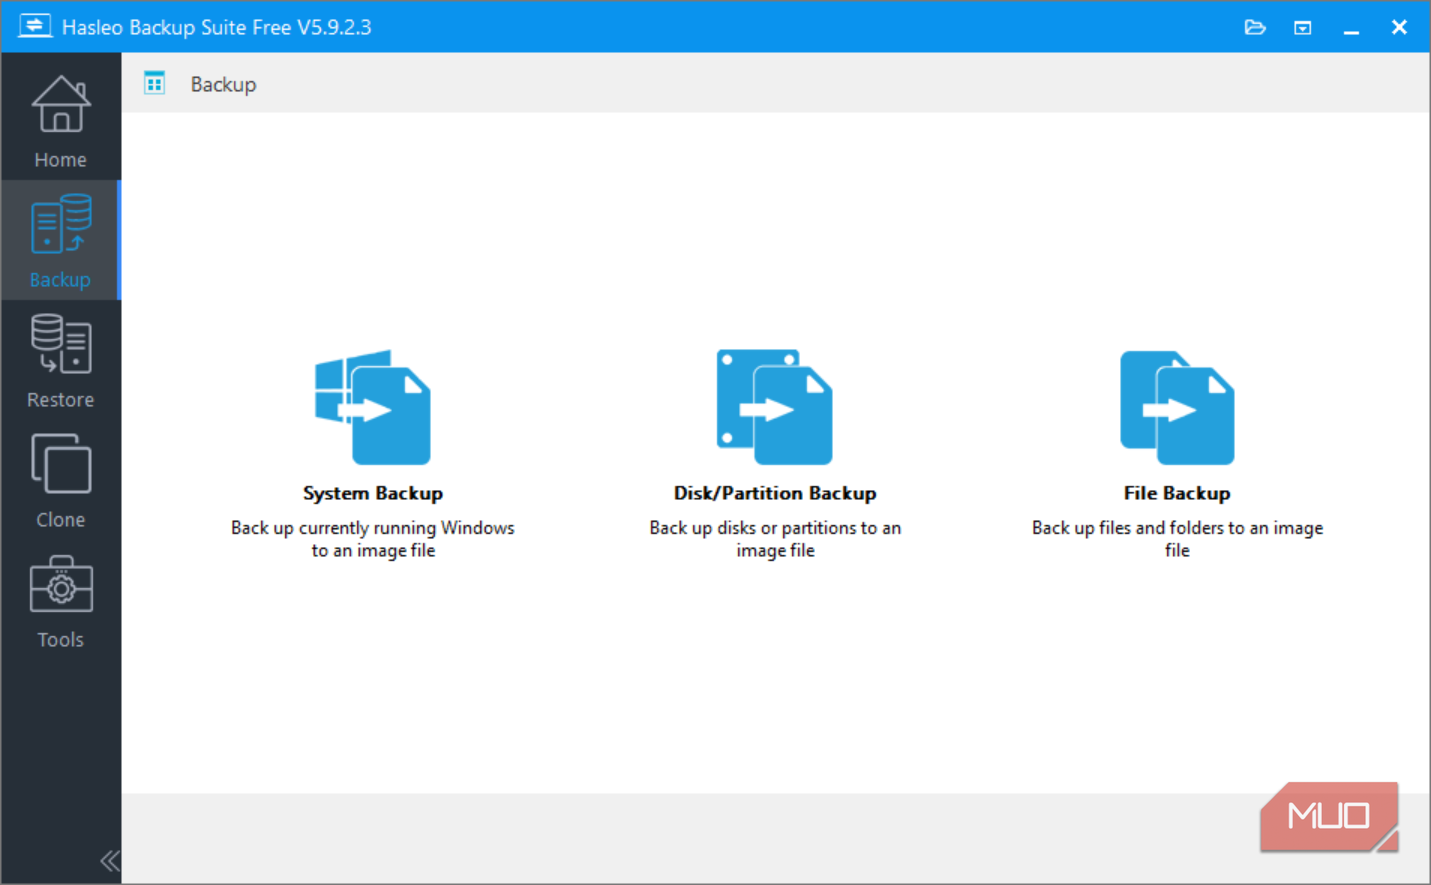This screenshot has width=1431, height=885.
Task: Click the Disk/Partition Backup title
Action: pyautogui.click(x=775, y=493)
